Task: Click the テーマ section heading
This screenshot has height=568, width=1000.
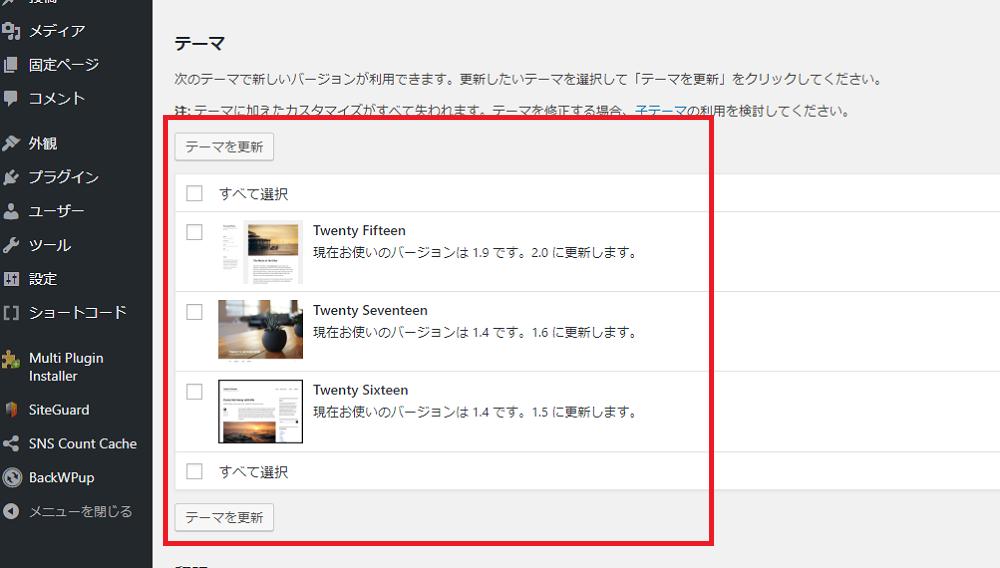Action: coord(200,43)
